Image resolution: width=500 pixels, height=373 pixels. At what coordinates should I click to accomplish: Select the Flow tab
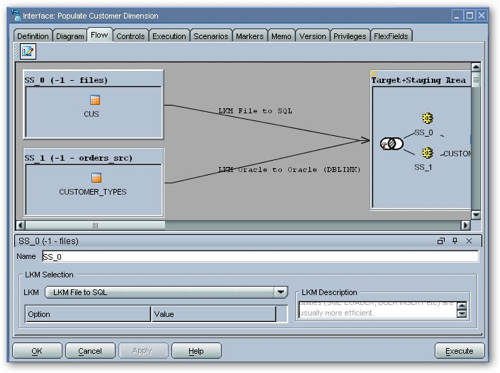point(99,35)
